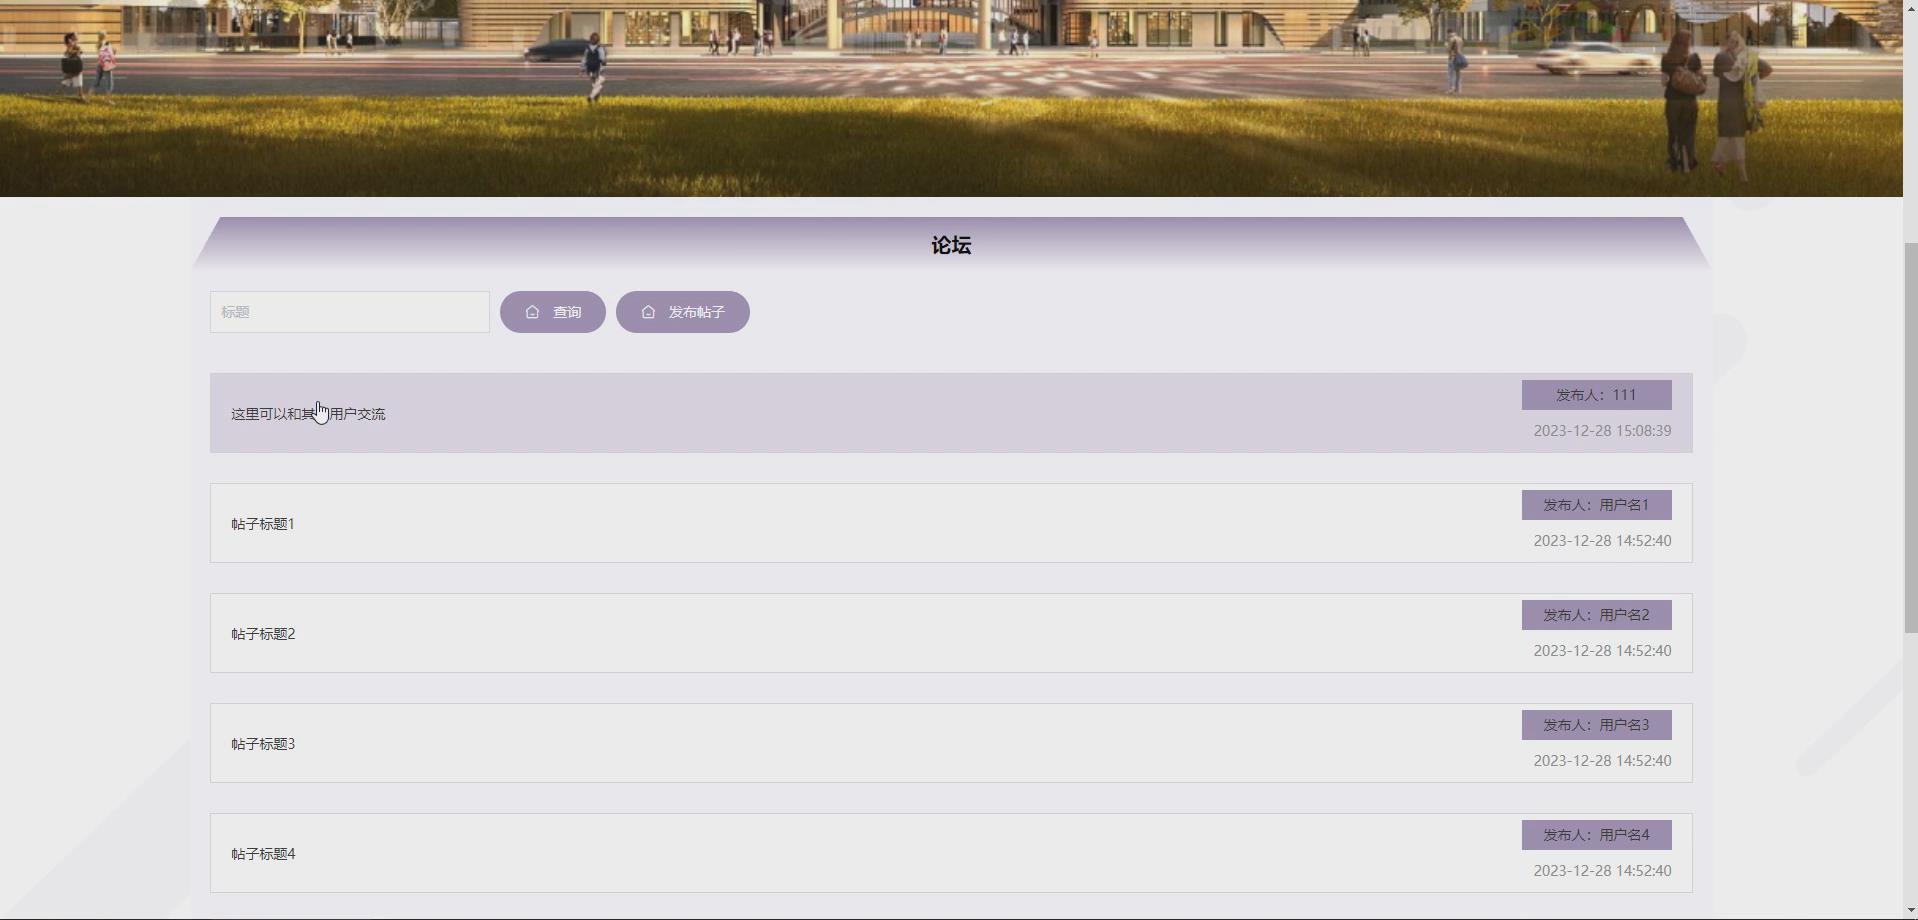The width and height of the screenshot is (1918, 920).
Task: Click the scrollbar down arrow
Action: [x=1910, y=911]
